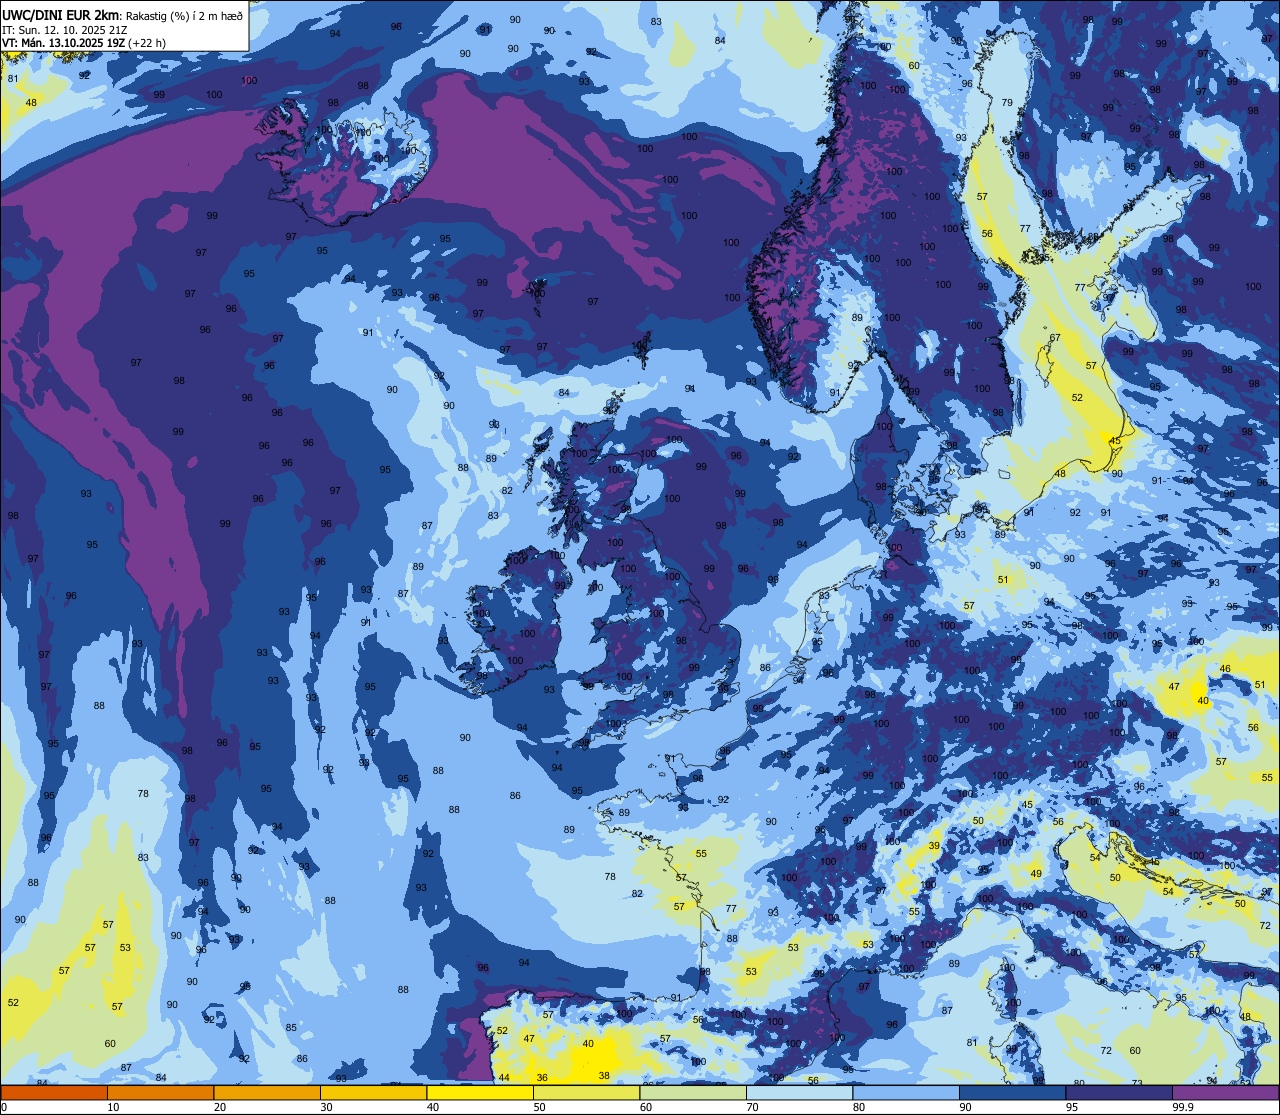
Task: Select the light green 60–70 legend swatch
Action: [693, 1092]
